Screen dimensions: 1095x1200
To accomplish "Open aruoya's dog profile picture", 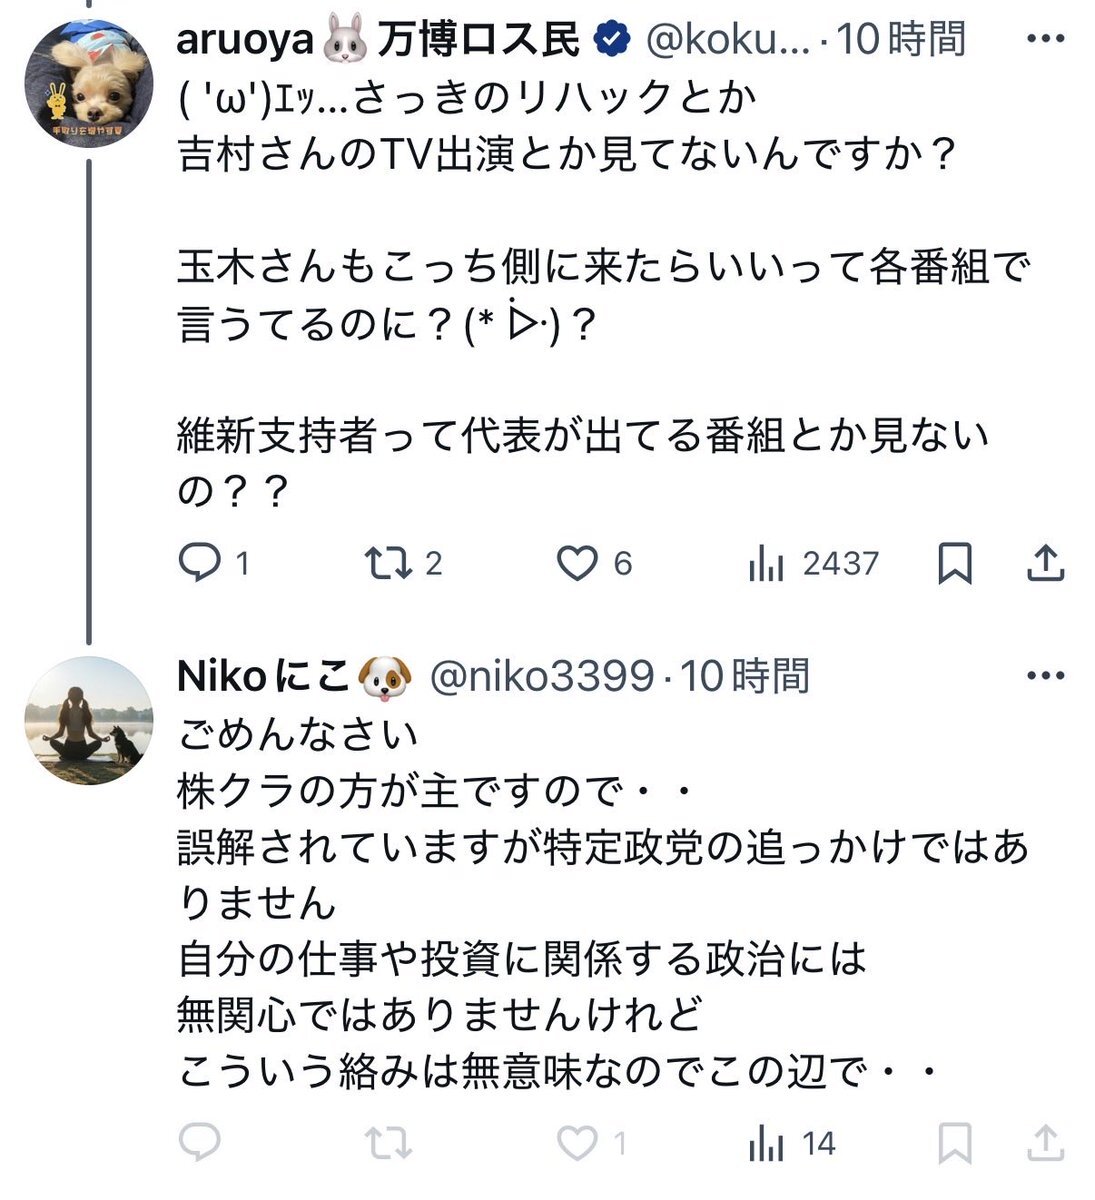I will [x=88, y=82].
